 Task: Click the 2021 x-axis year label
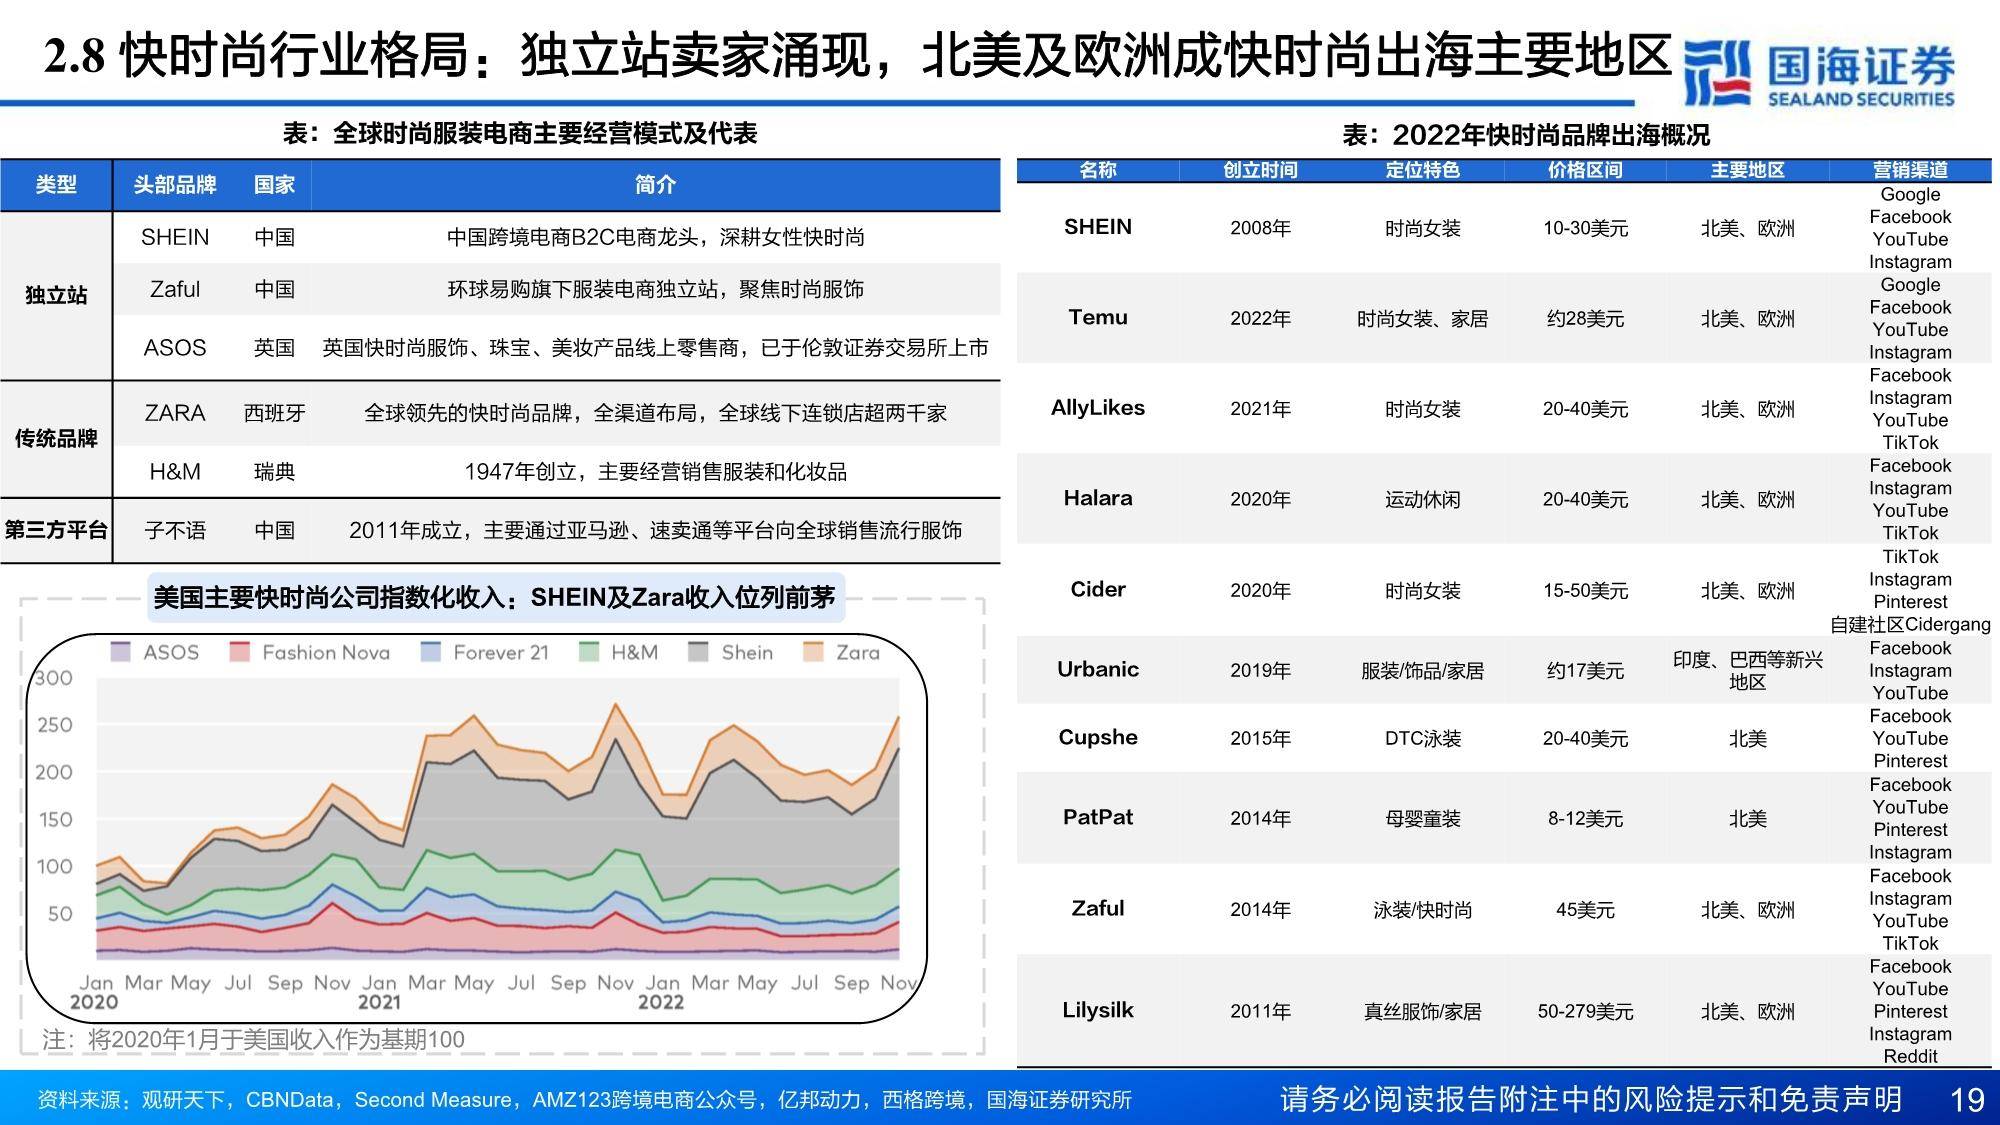click(x=379, y=1002)
